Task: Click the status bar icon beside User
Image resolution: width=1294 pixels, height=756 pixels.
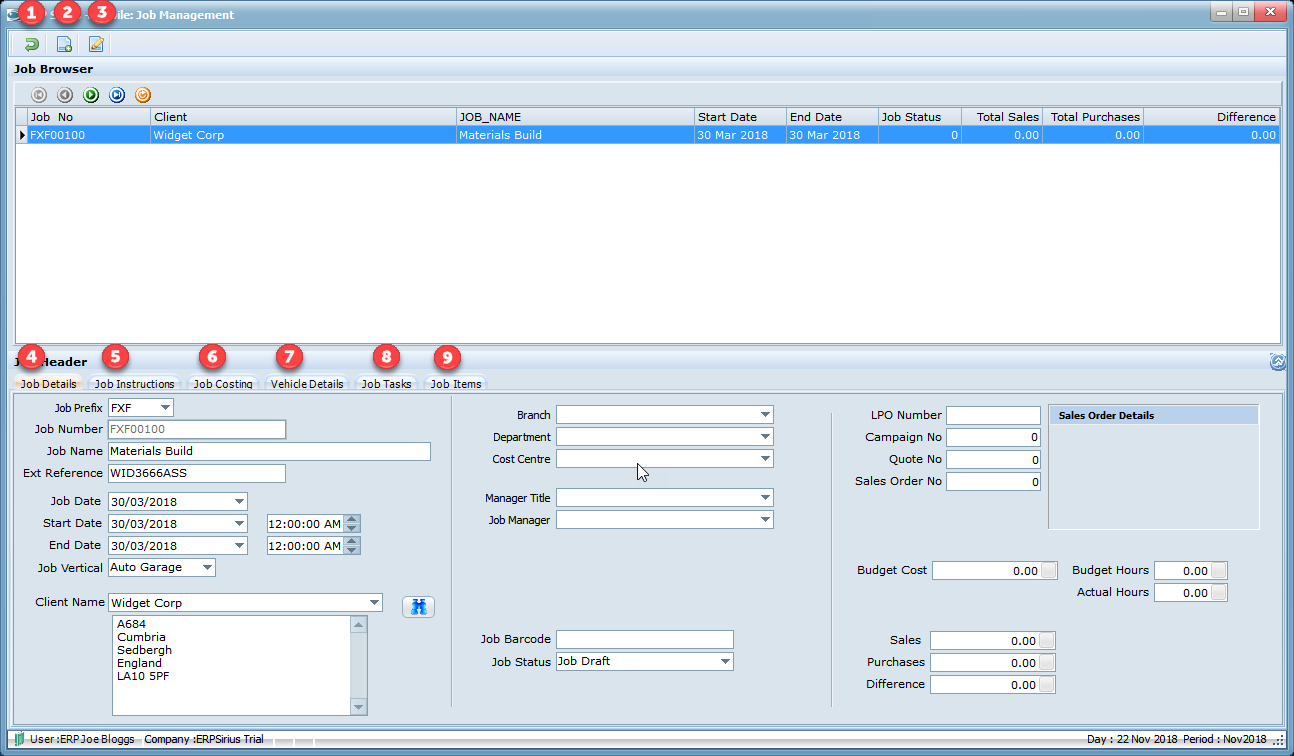Action: (19, 739)
